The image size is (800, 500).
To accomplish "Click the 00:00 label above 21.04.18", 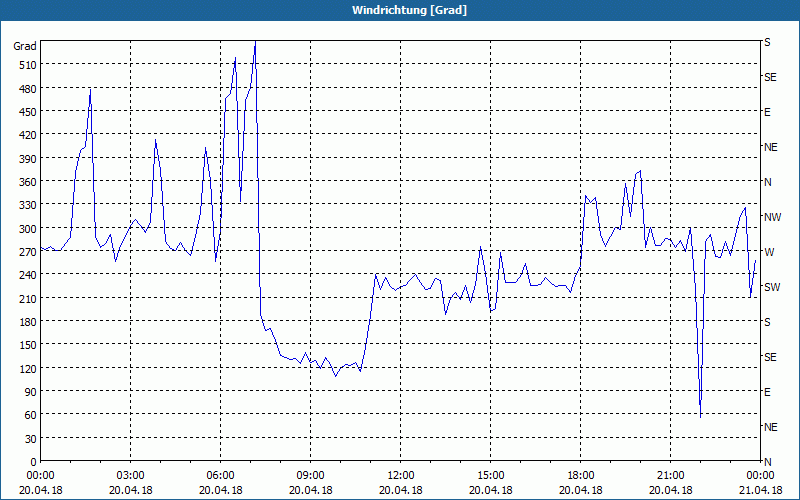I will tap(760, 476).
